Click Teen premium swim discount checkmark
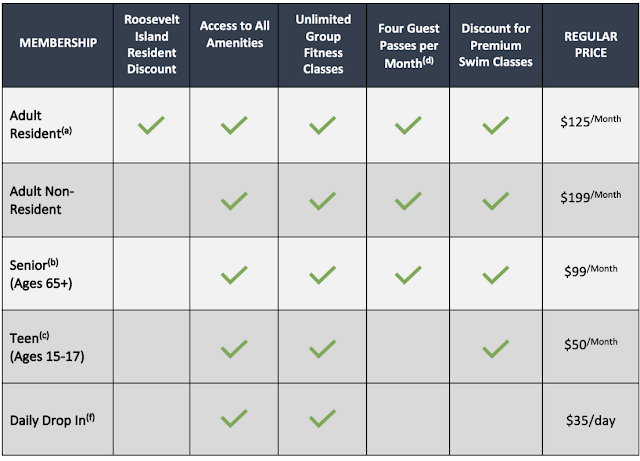The width and height of the screenshot is (640, 461). pos(496,349)
